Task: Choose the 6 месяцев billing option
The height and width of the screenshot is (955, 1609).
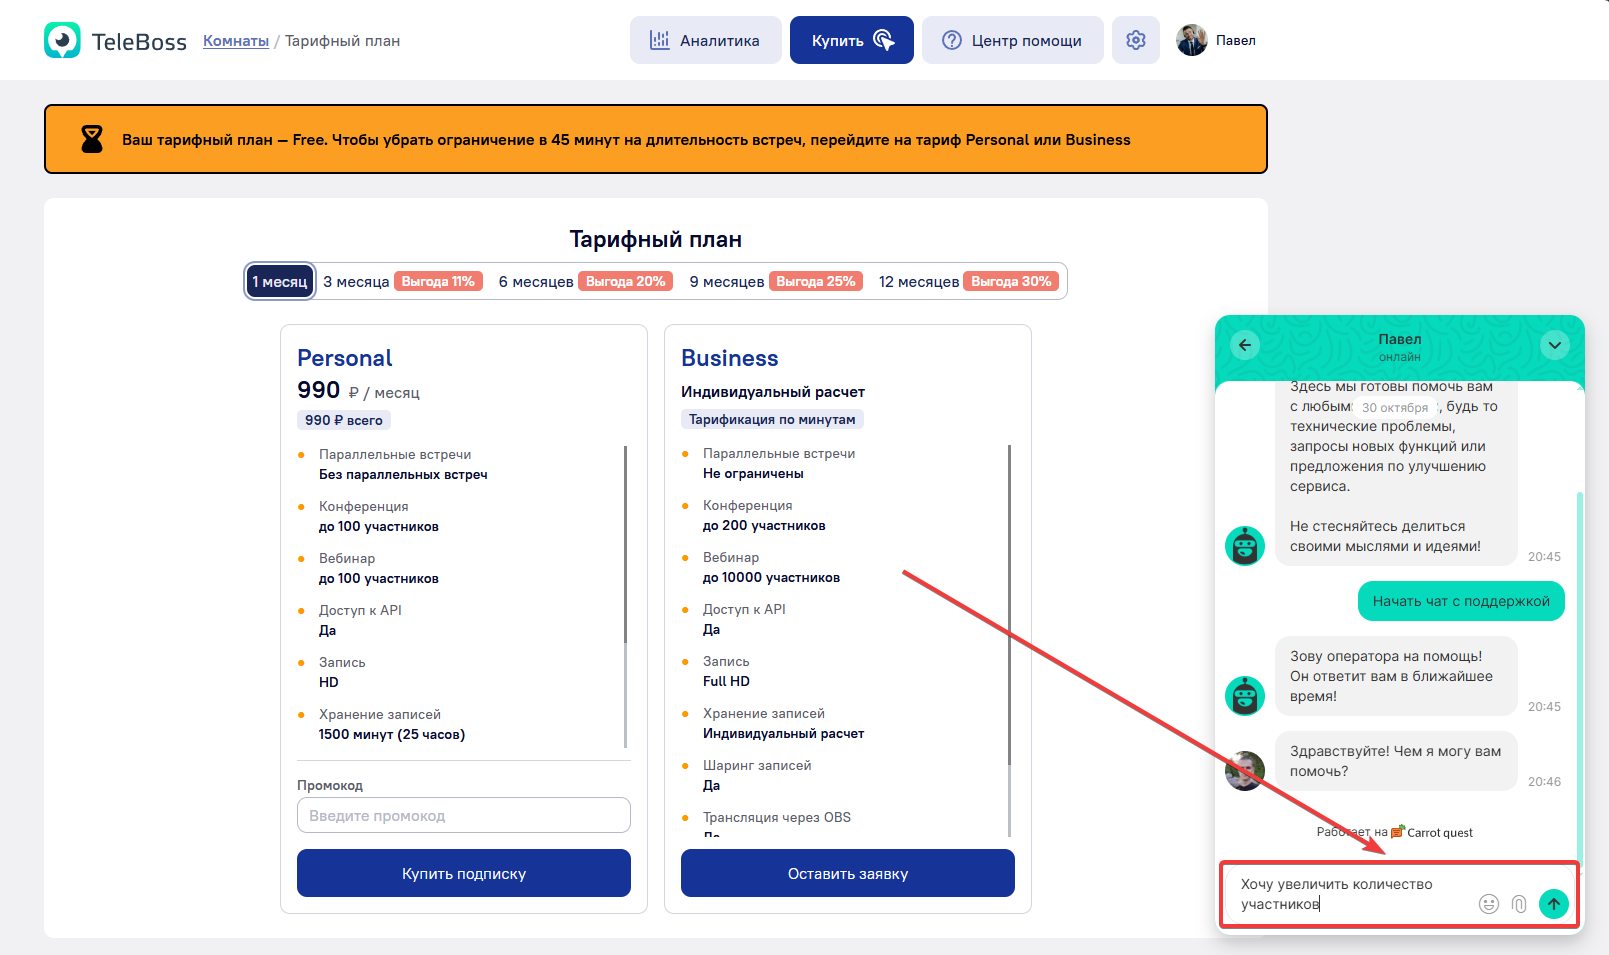Action: pyautogui.click(x=536, y=282)
